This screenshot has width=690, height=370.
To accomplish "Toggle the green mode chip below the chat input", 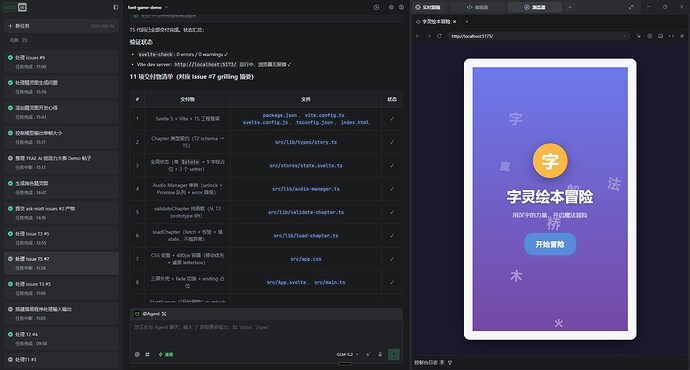I will click(x=166, y=354).
